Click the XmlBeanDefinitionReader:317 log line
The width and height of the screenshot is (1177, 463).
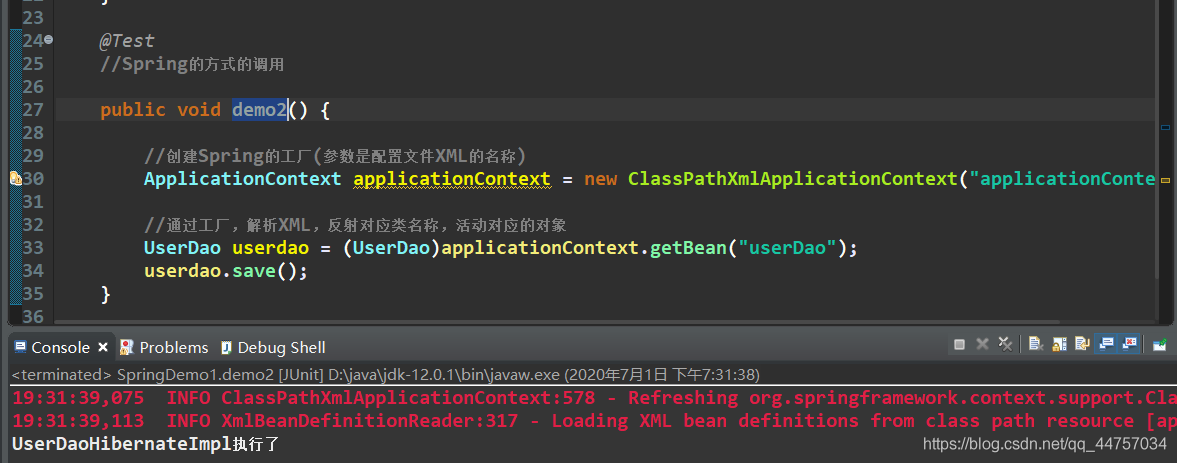[594, 421]
